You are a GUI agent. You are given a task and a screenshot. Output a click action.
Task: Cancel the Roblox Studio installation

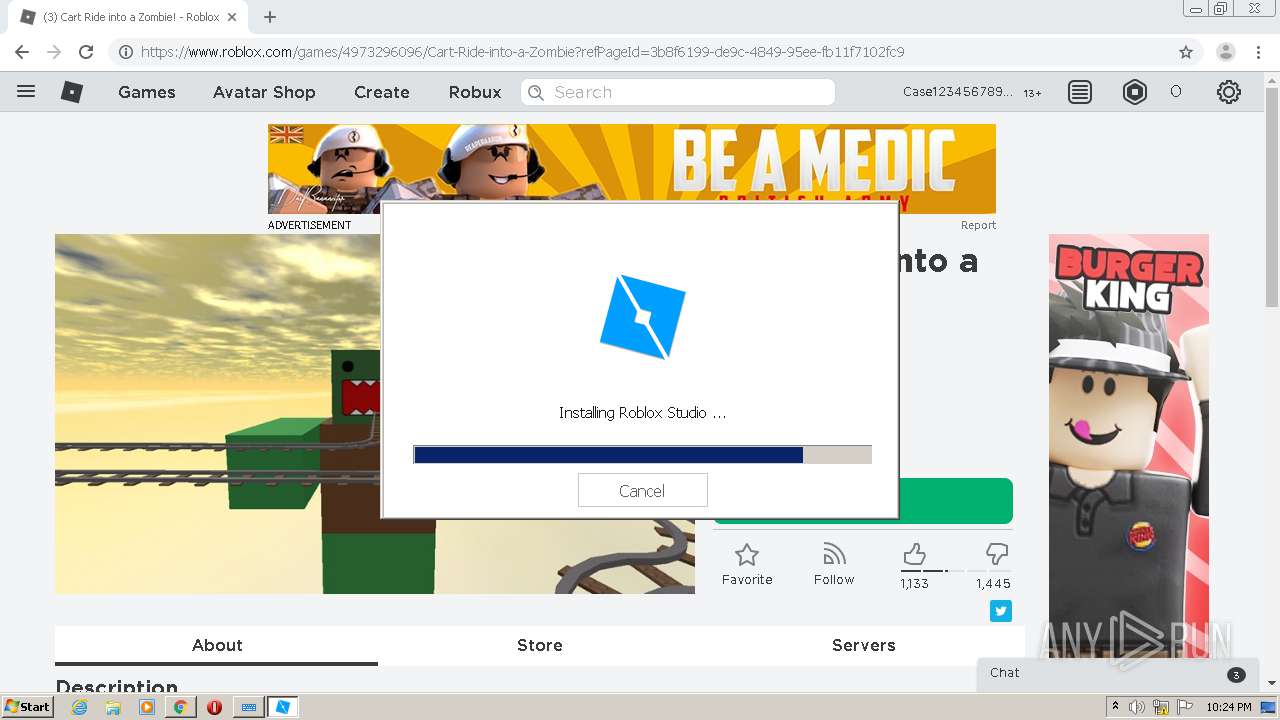tap(642, 490)
